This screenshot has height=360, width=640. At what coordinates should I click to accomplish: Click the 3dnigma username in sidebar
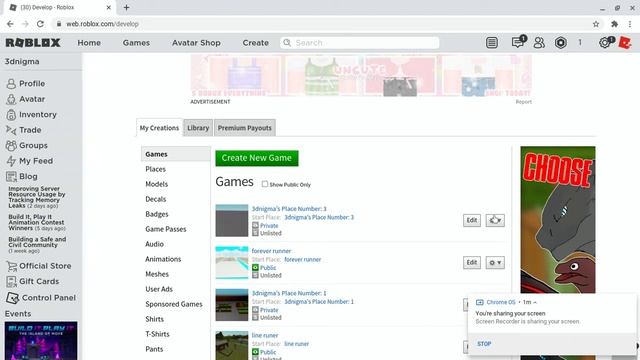point(22,62)
